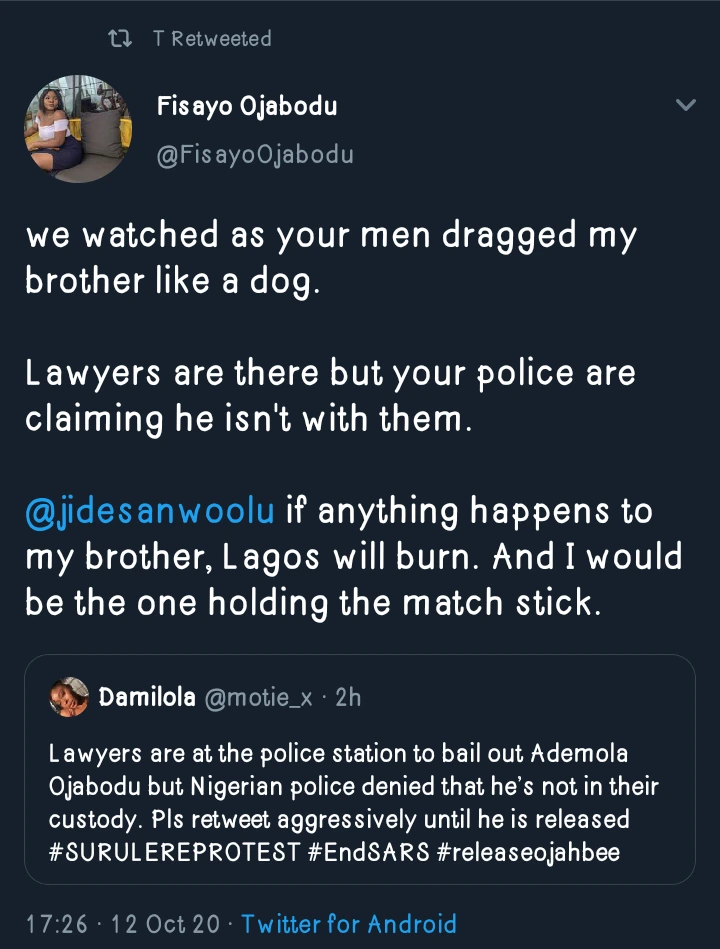
Task: Open the 'T Retweeted' label
Action: (x=212, y=39)
